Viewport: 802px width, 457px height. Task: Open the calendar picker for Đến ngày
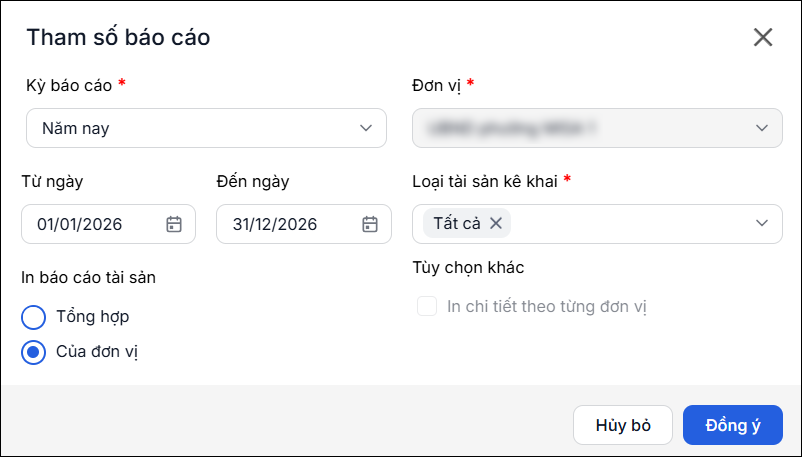point(370,224)
